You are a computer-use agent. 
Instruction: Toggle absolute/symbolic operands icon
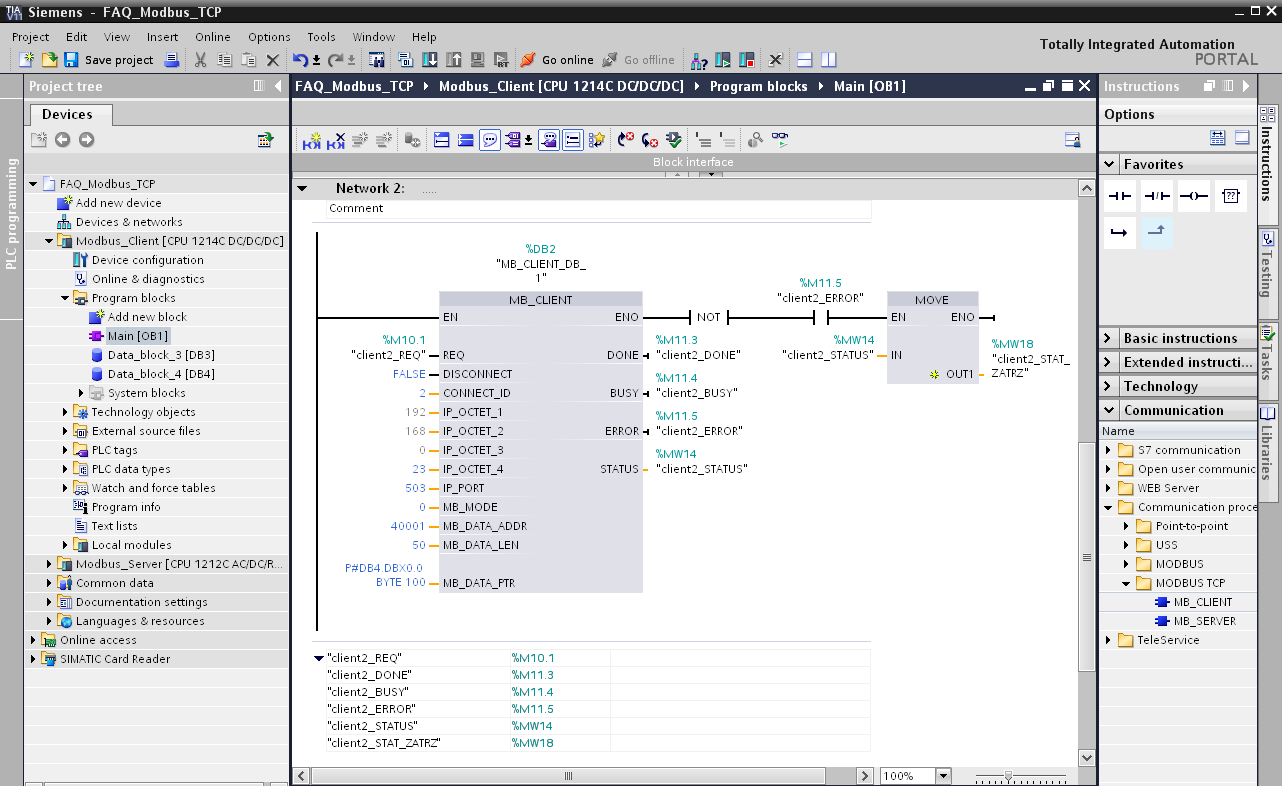click(514, 141)
